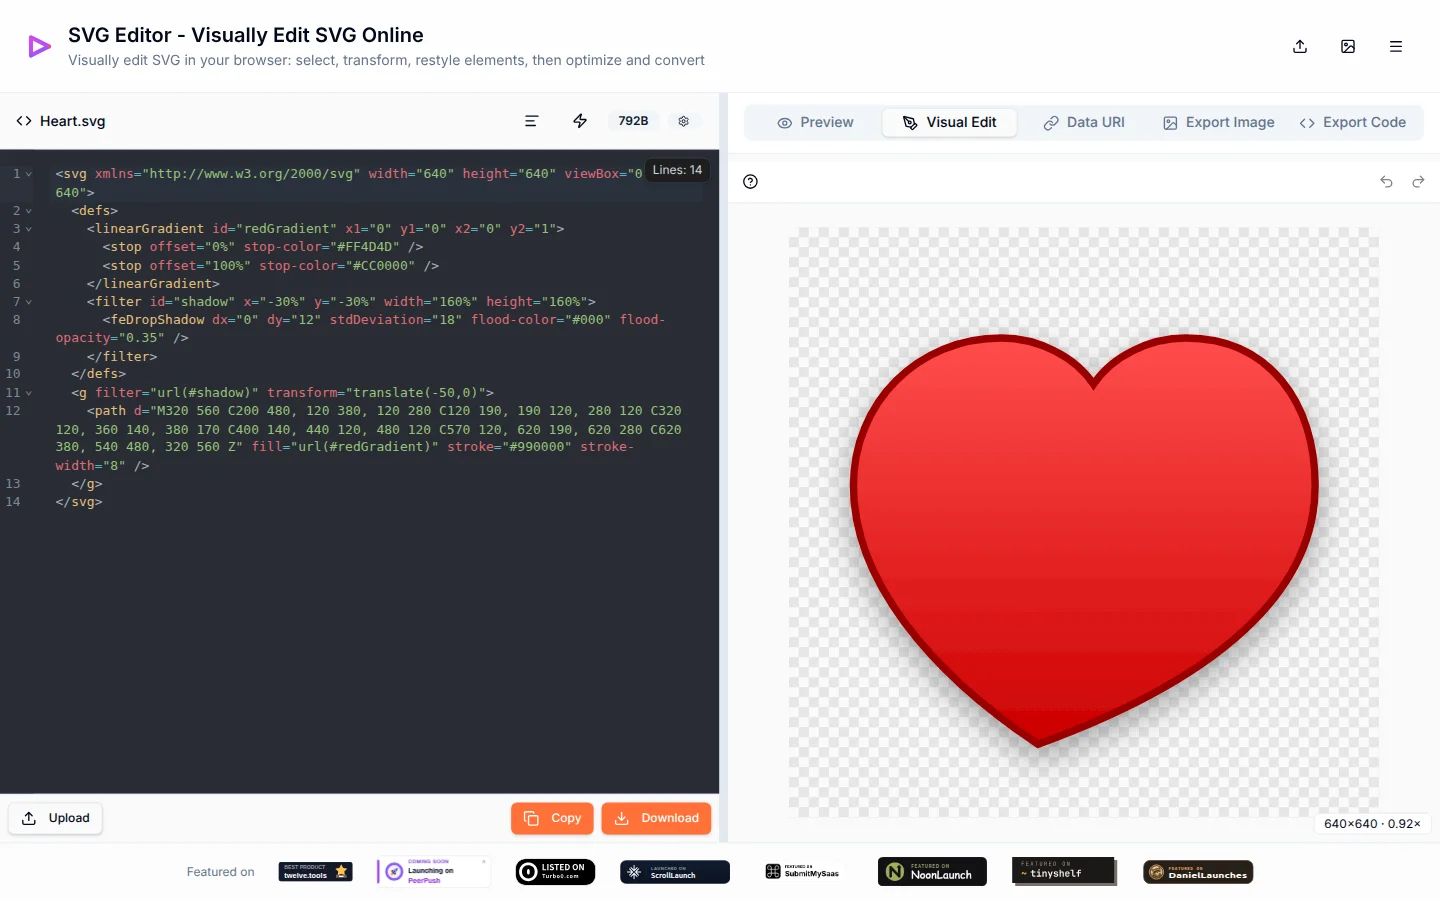
Task: Open the help question mark icon
Action: click(x=751, y=181)
